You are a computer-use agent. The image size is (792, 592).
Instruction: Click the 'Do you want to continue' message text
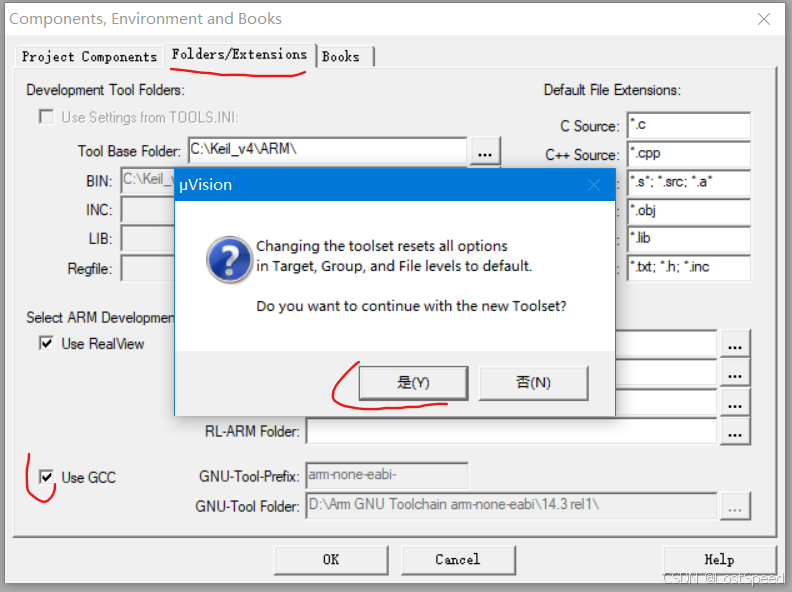tap(412, 306)
